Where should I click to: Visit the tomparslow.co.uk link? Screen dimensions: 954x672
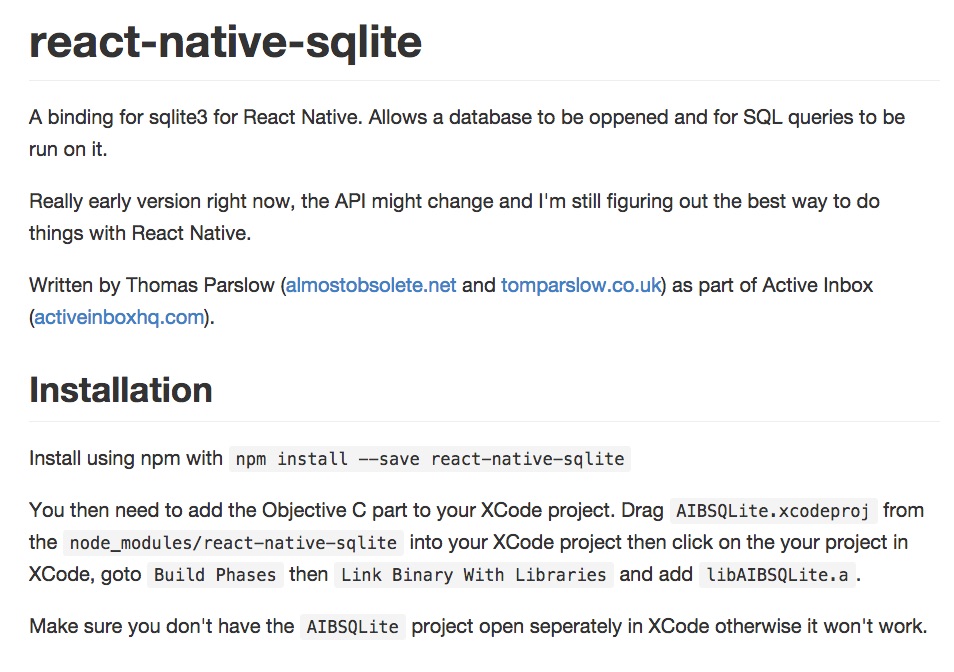pos(581,285)
